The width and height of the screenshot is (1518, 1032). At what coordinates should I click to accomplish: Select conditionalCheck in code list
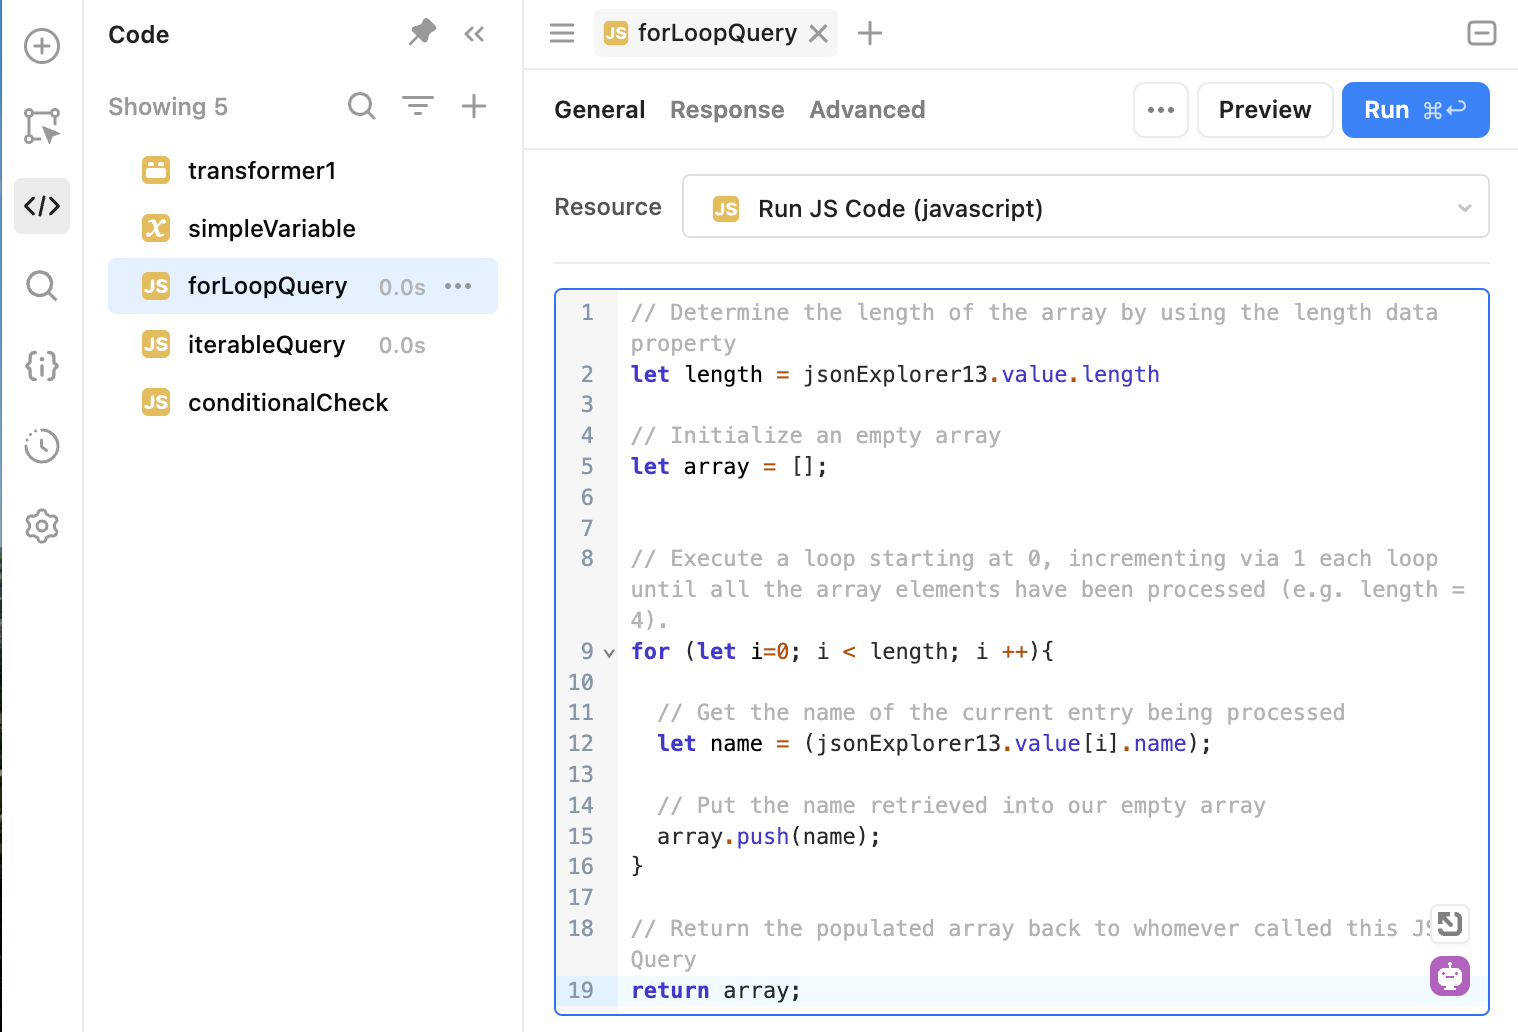coord(303,403)
